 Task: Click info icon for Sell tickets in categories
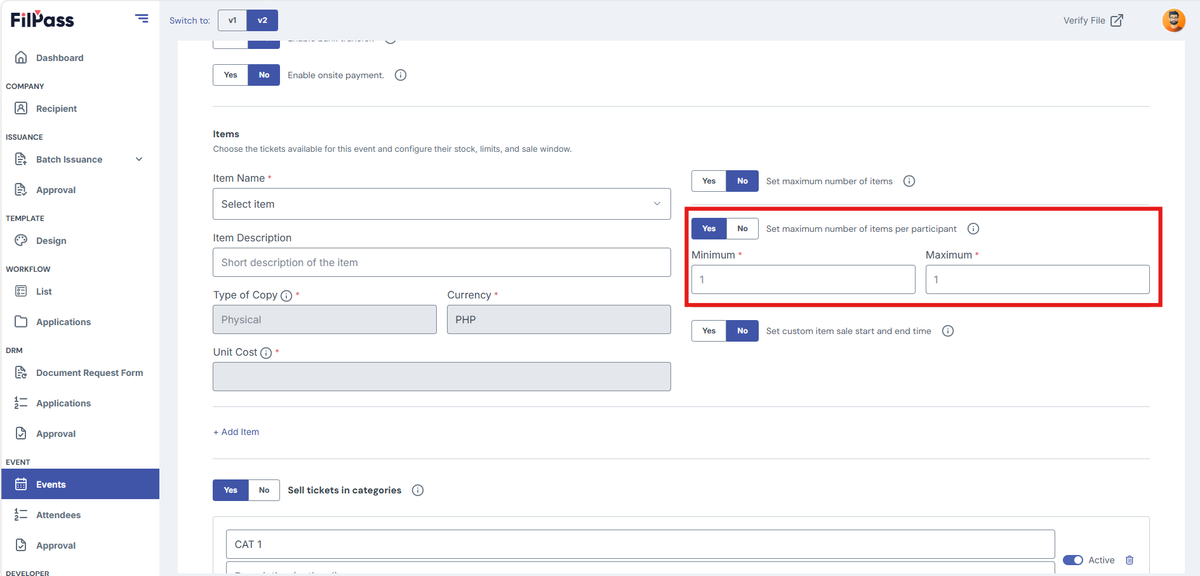(418, 490)
